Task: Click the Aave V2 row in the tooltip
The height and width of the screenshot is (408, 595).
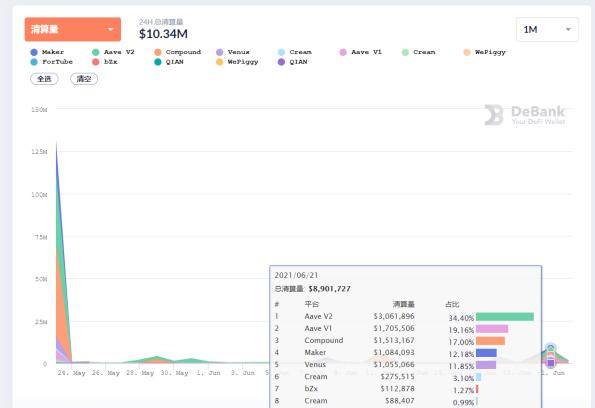Action: click(x=405, y=317)
